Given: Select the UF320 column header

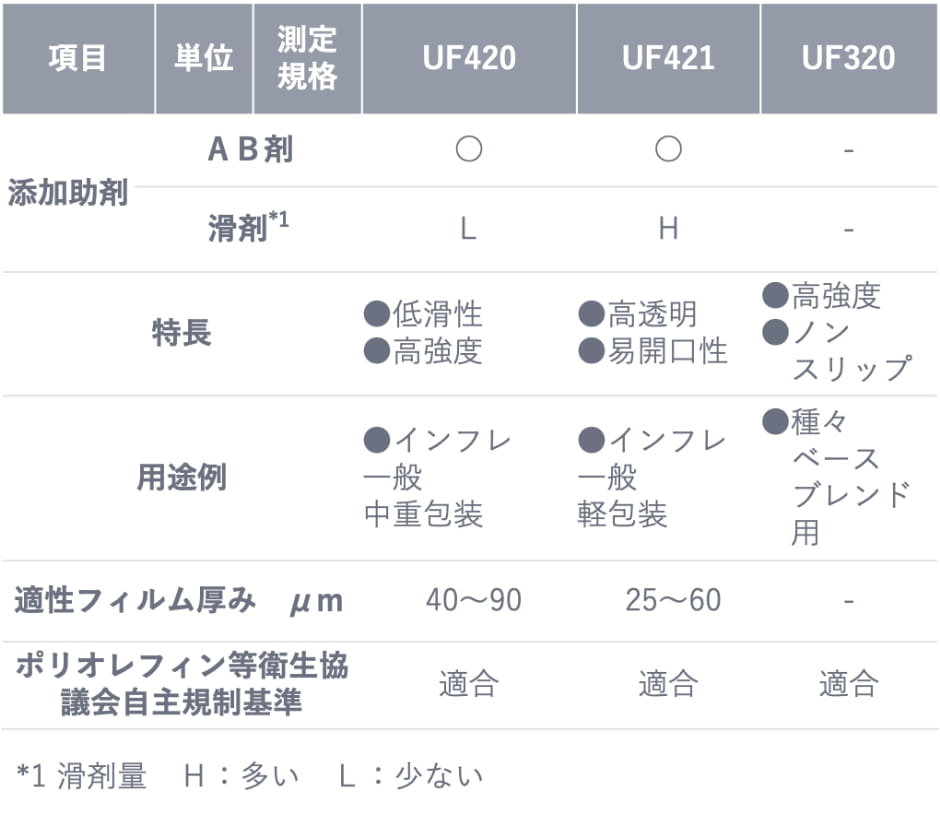Looking at the screenshot, I should (848, 58).
